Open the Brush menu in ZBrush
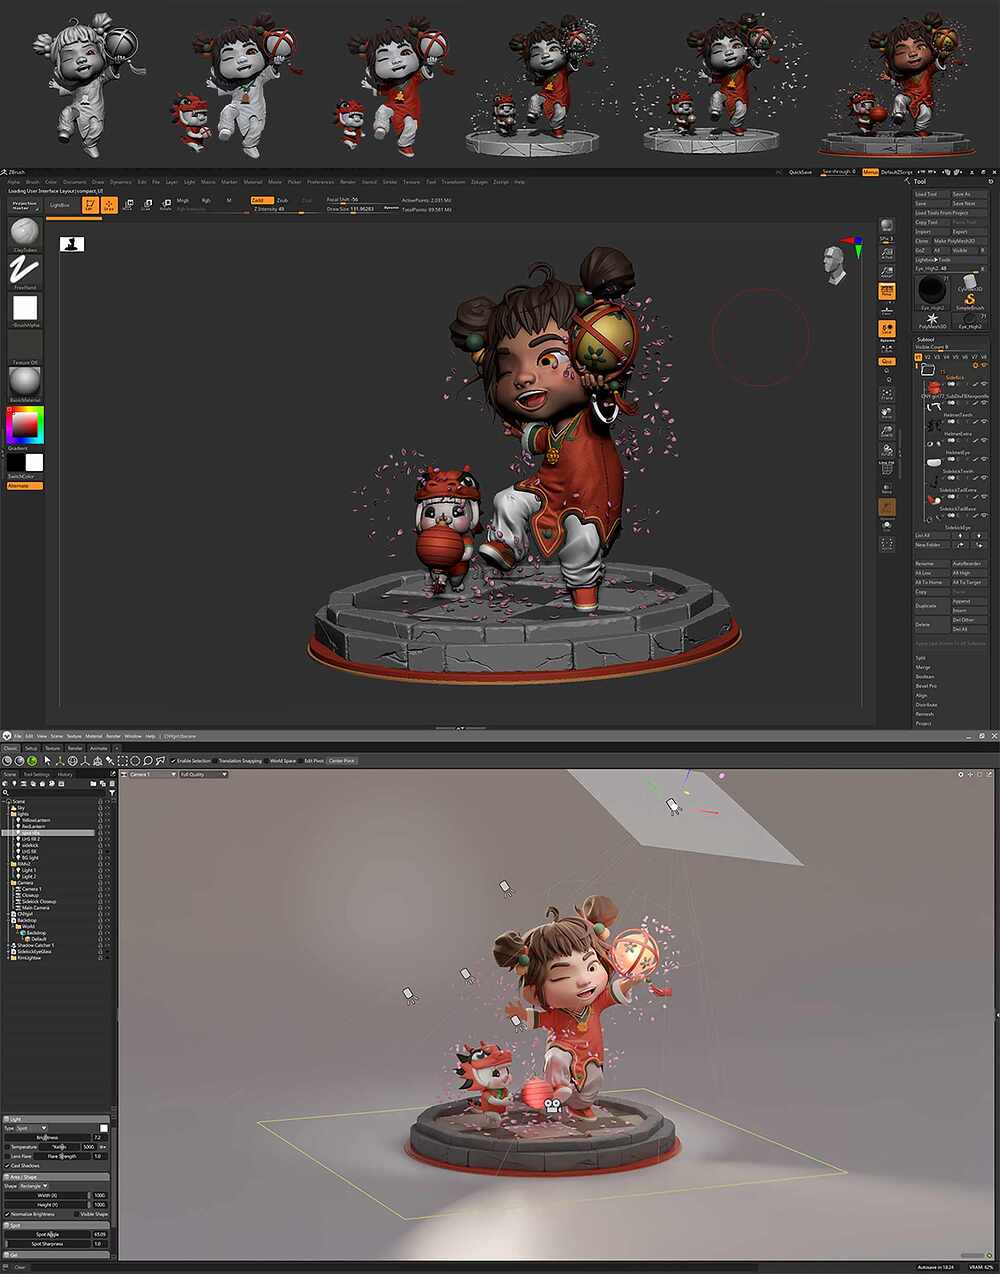Viewport: 1000px width, 1274px height. tap(35, 182)
